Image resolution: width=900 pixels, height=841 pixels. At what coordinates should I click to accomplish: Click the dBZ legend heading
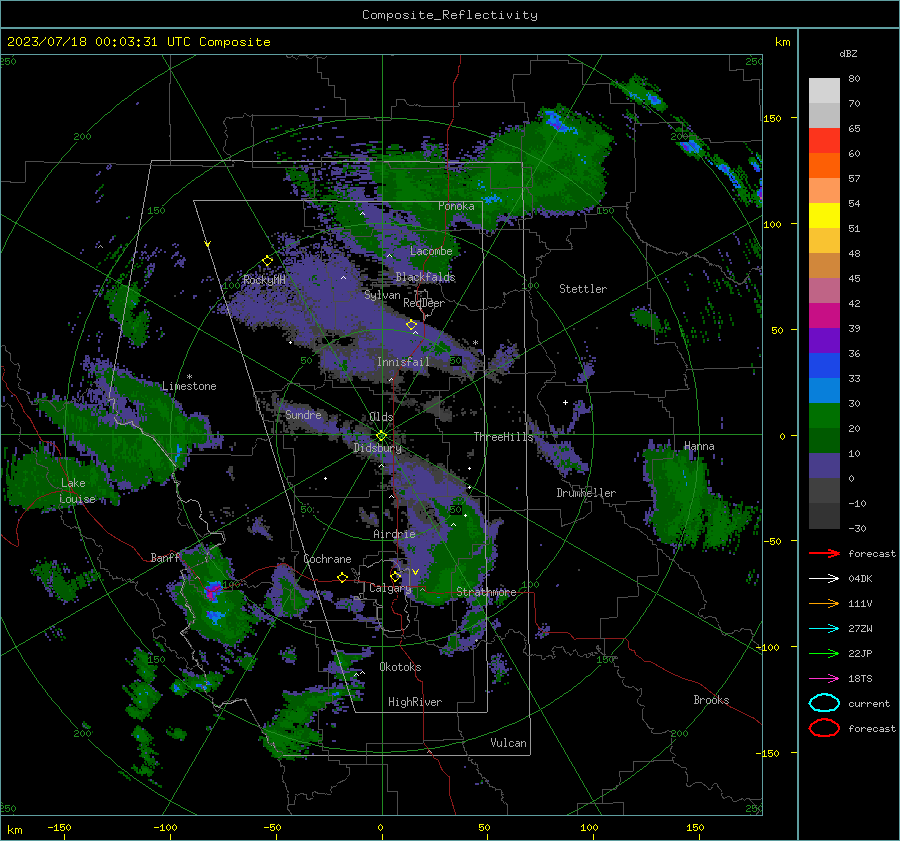pos(848,53)
